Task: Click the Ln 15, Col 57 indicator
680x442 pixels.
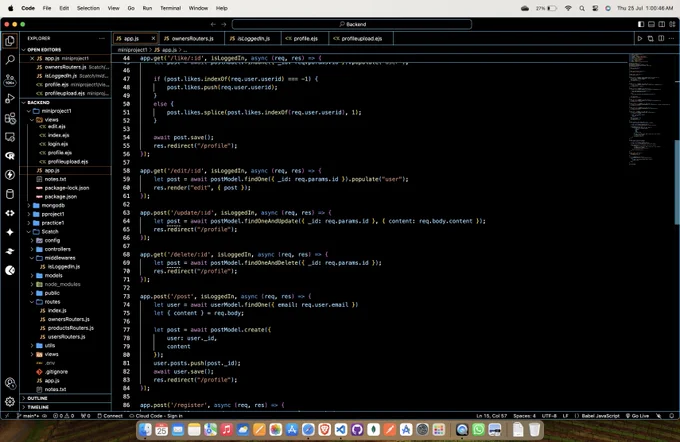Action: point(491,416)
